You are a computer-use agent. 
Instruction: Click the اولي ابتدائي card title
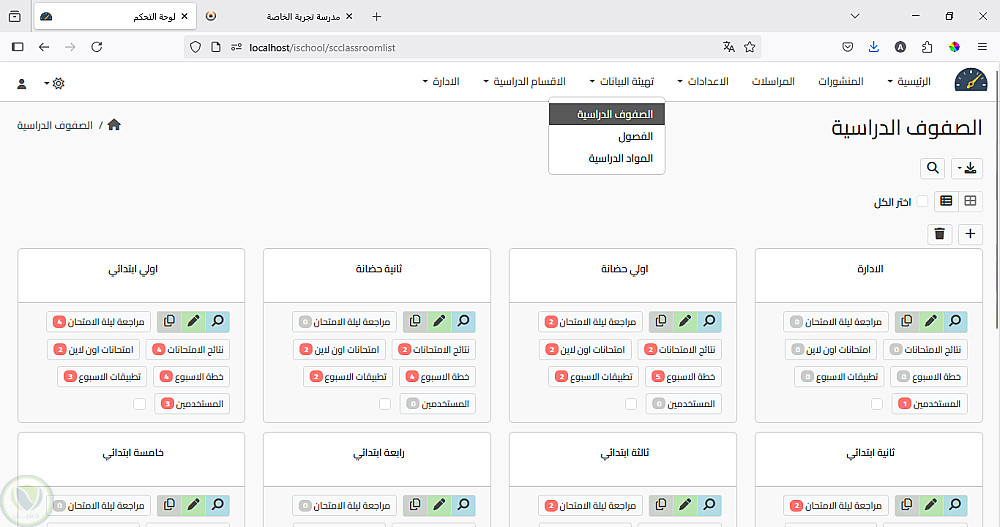coord(133,269)
